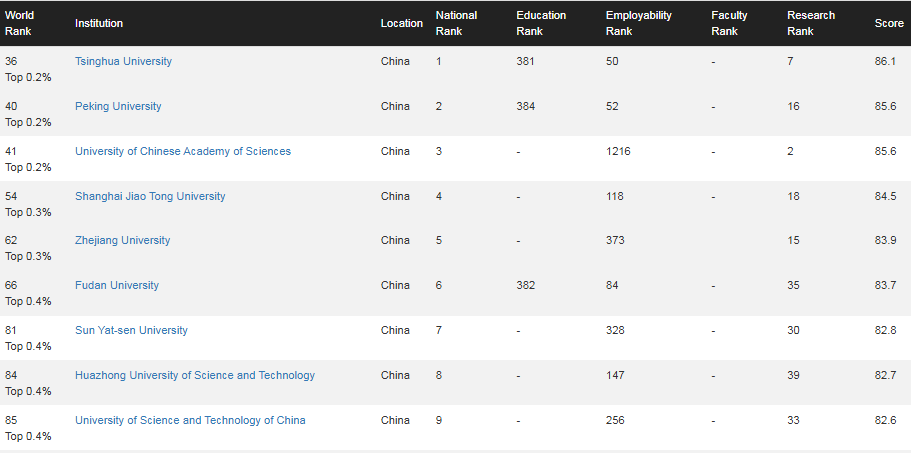Viewport: 911px width, 453px height.
Task: Open the Fudan University link
Action: tap(117, 285)
